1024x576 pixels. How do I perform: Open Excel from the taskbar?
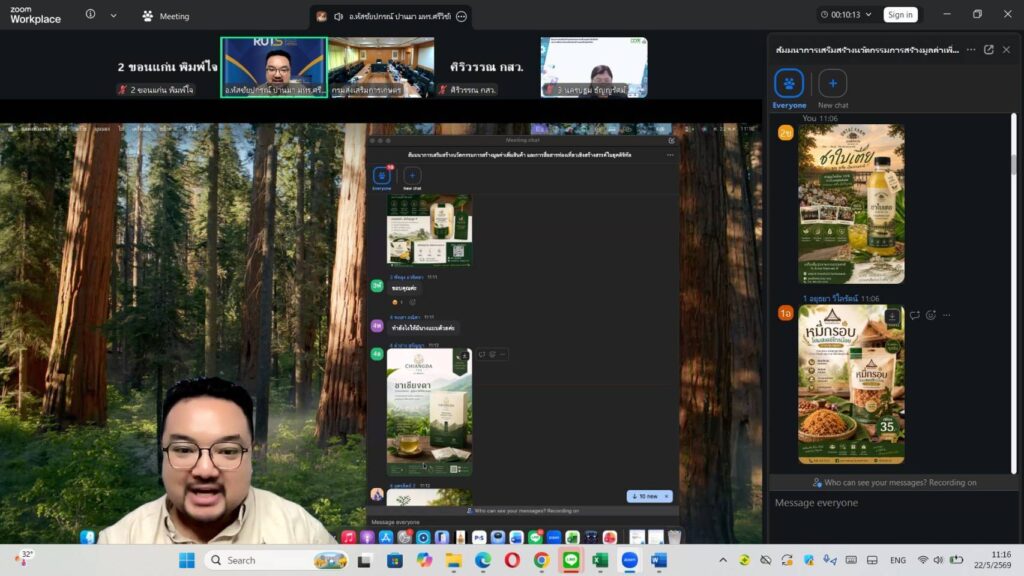(600, 560)
